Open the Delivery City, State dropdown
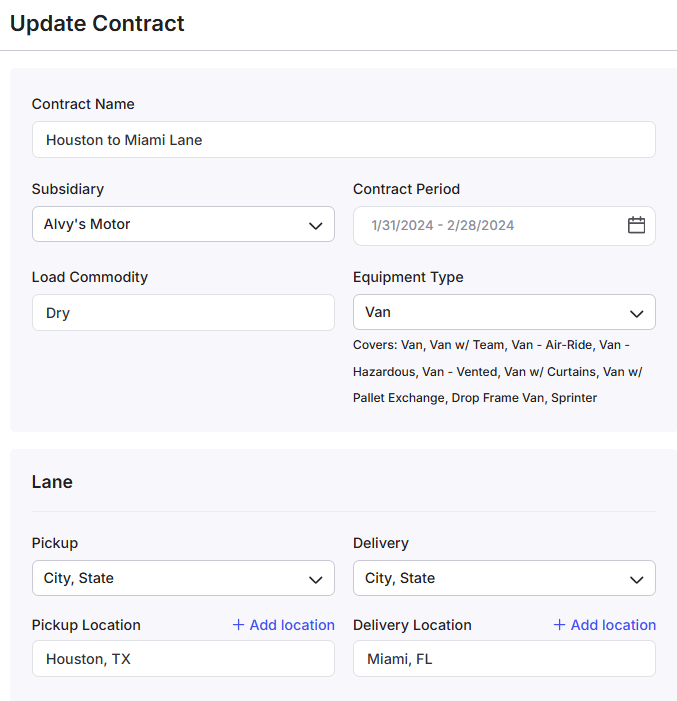Image resolution: width=677 pixels, height=701 pixels. 504,578
